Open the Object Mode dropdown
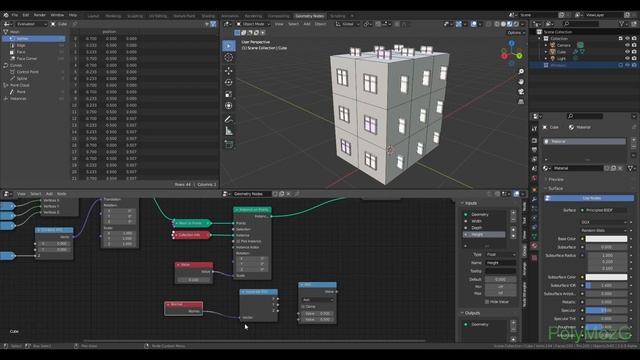Image resolution: width=640 pixels, height=360 pixels. tap(253, 24)
